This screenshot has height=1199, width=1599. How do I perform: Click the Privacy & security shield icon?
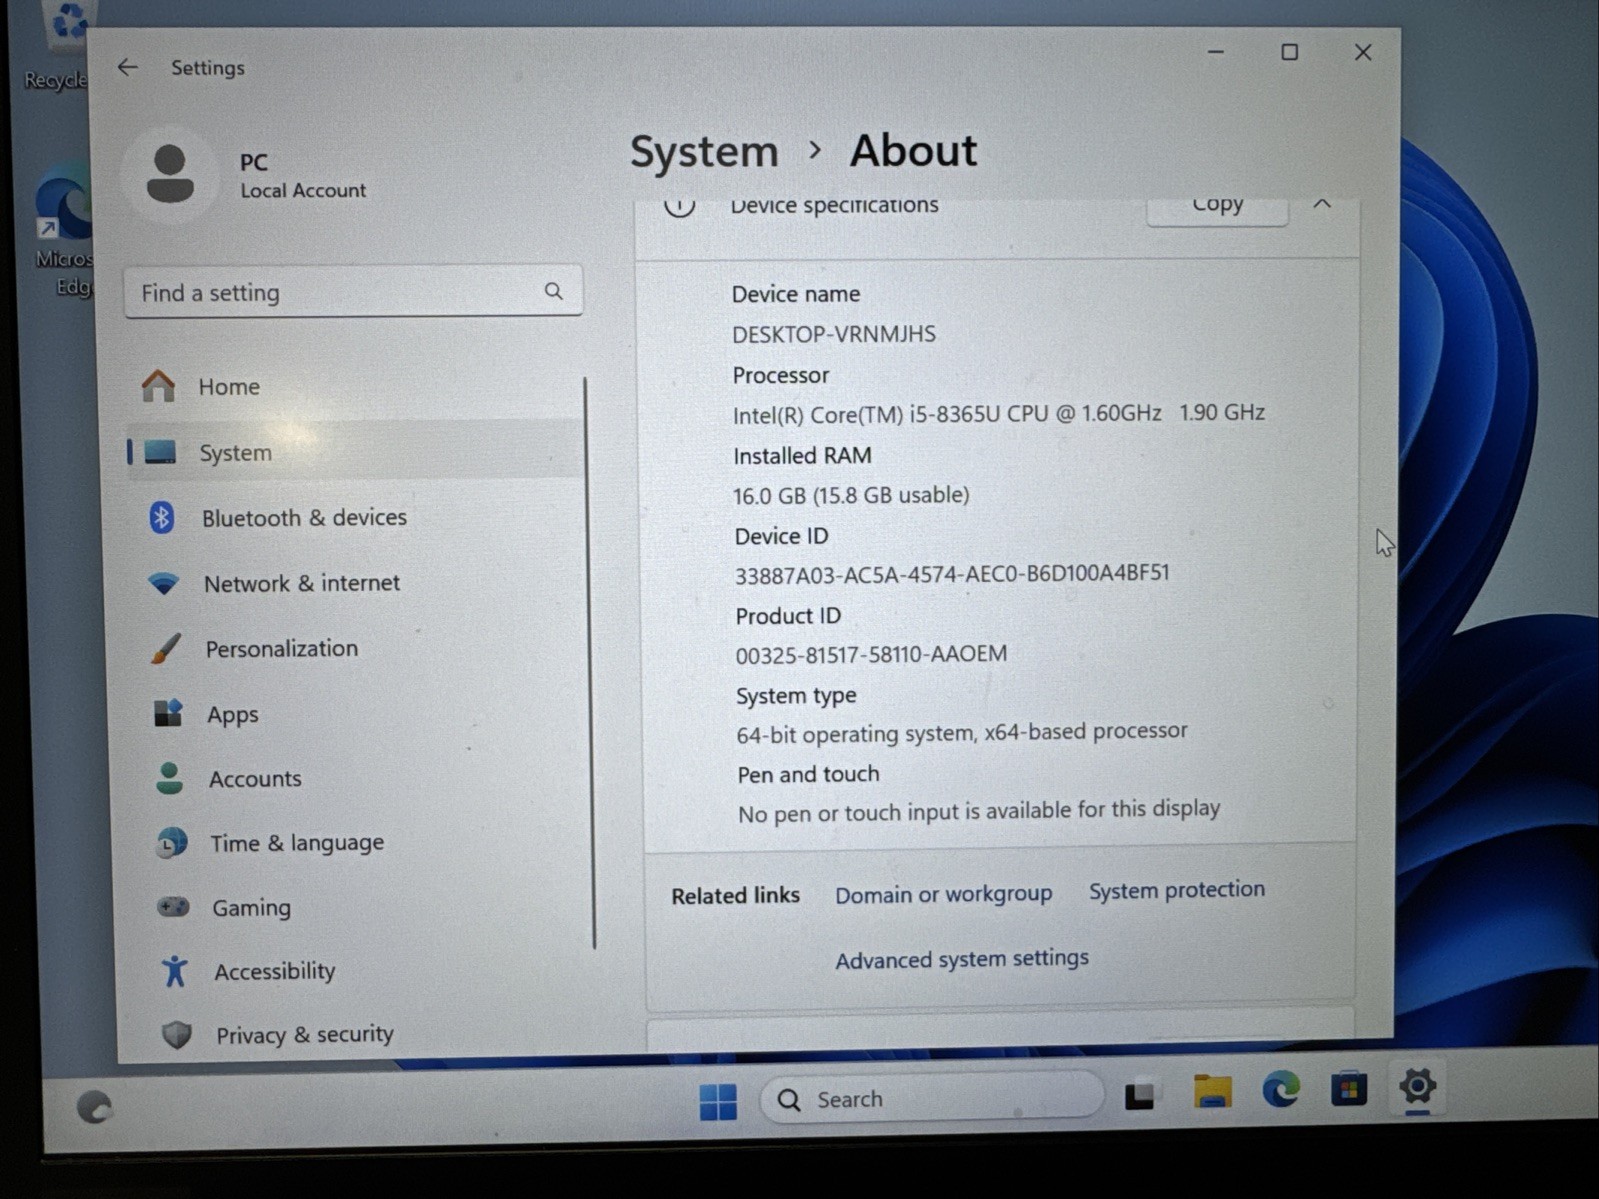point(177,1034)
